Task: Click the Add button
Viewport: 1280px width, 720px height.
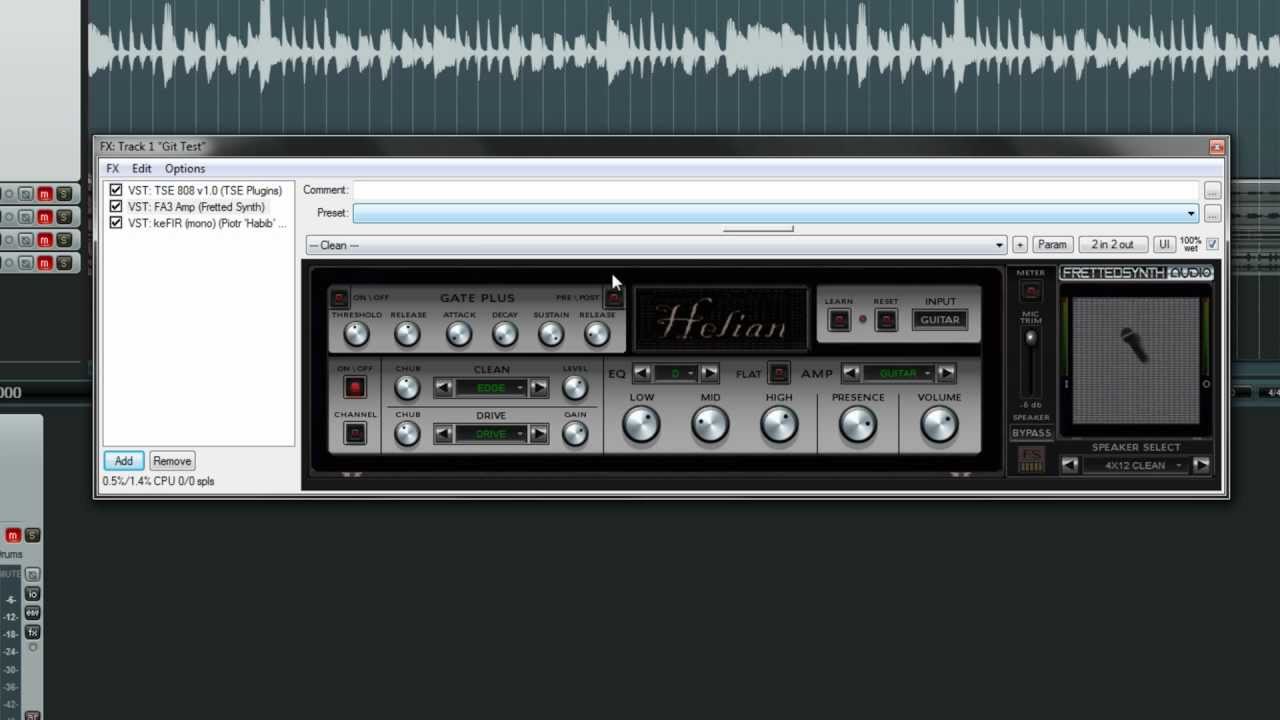Action: tap(124, 461)
